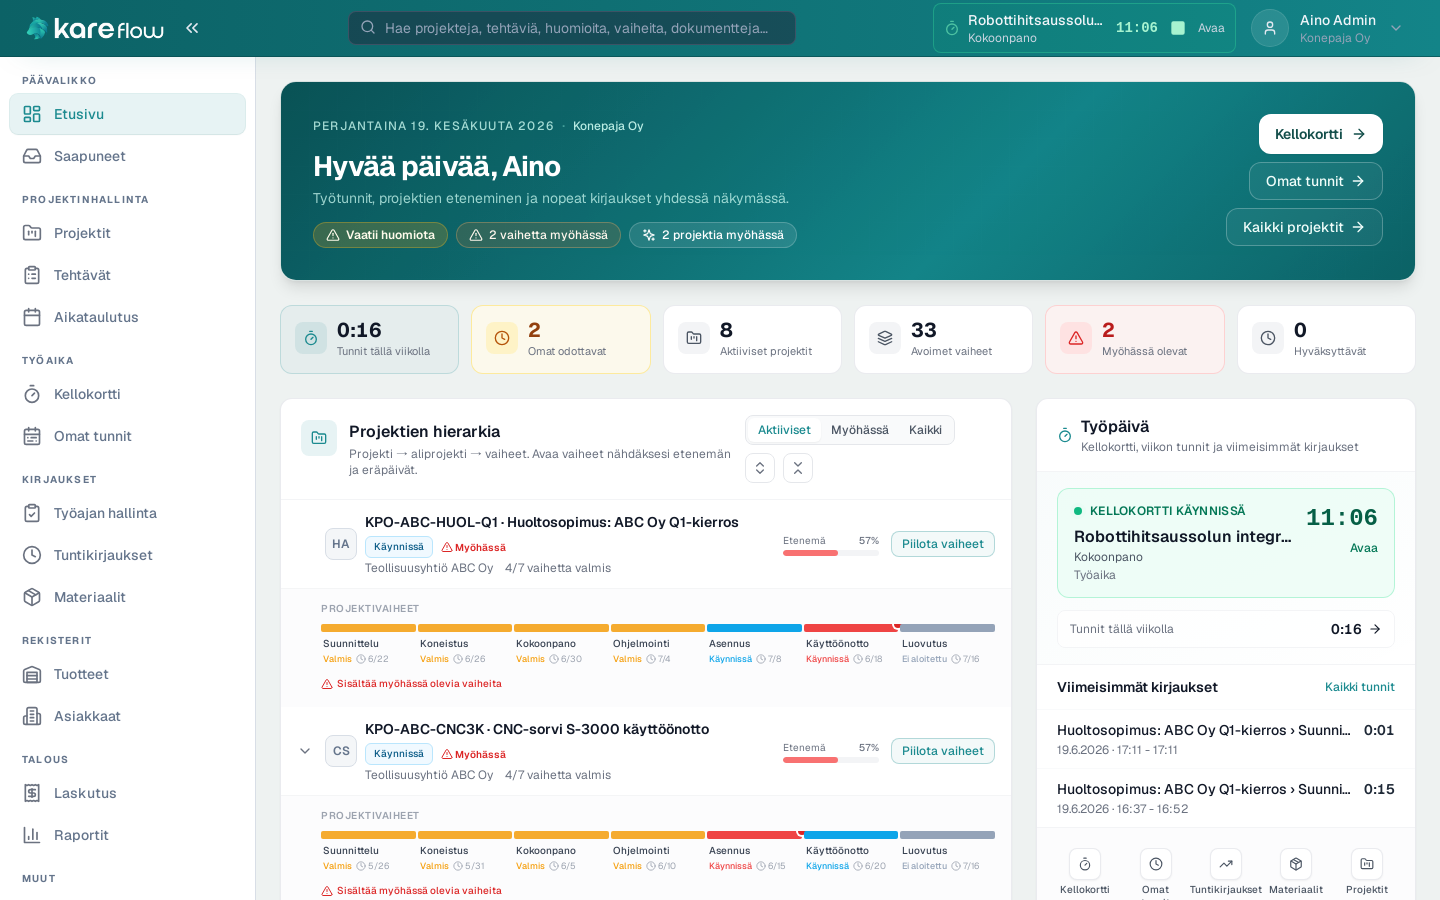The height and width of the screenshot is (900, 1440).
Task: Collapse all projects in the hierarchy
Action: click(798, 468)
